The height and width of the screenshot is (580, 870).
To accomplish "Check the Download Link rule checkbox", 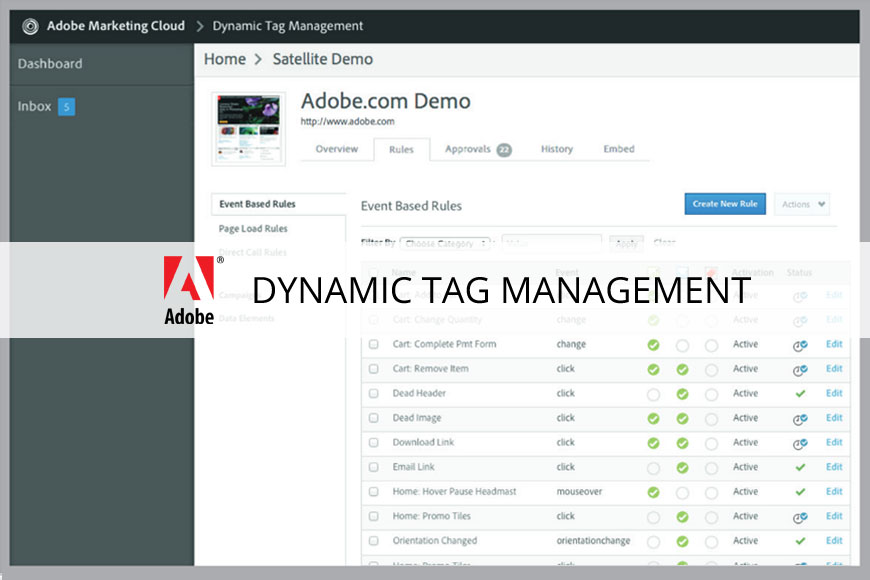I will [373, 442].
